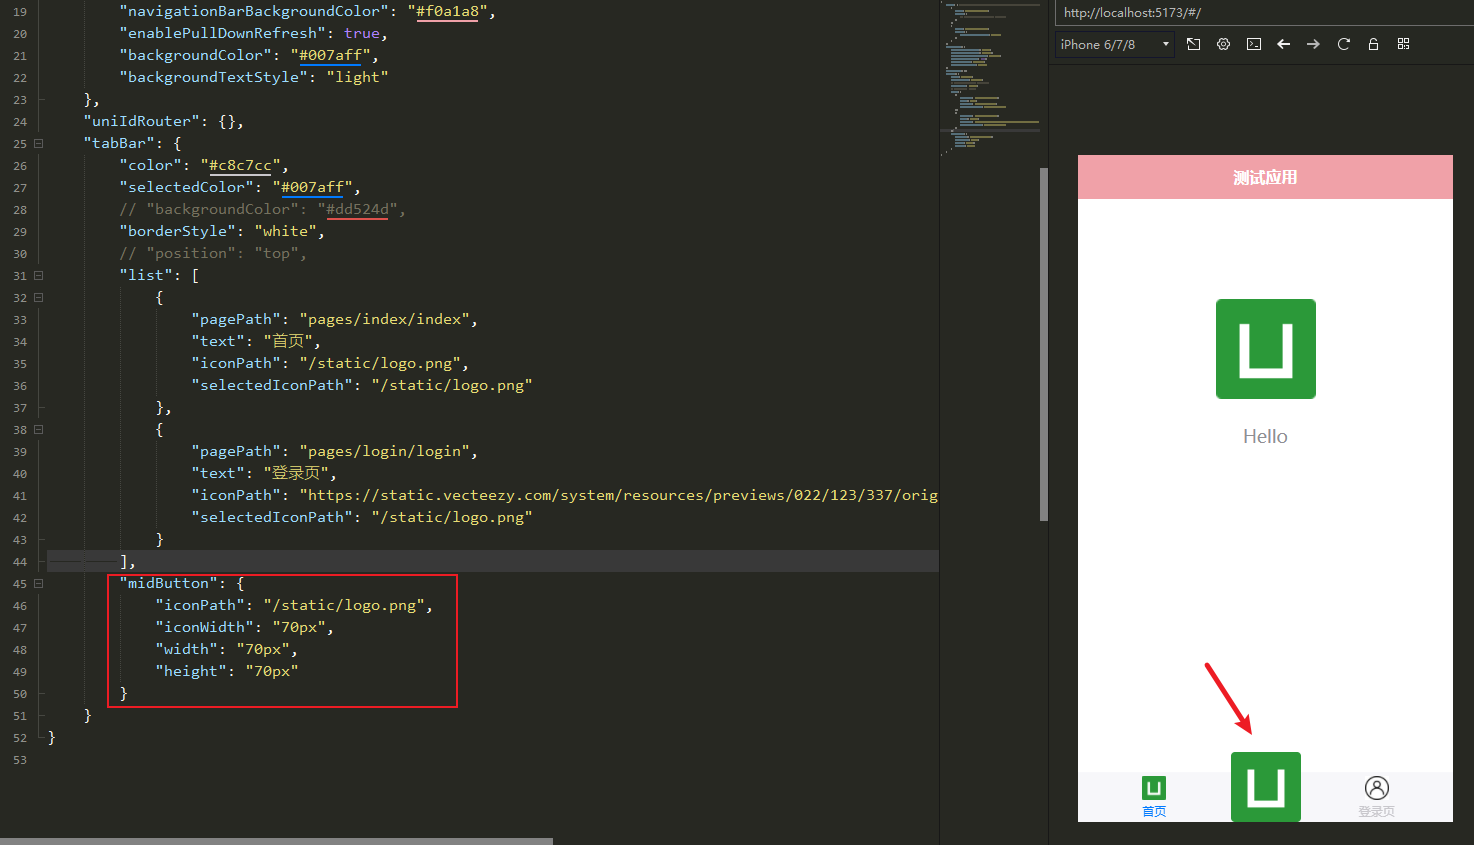The image size is (1474, 845).
Task: Collapse the second list object at line 38
Action: [x=39, y=429]
